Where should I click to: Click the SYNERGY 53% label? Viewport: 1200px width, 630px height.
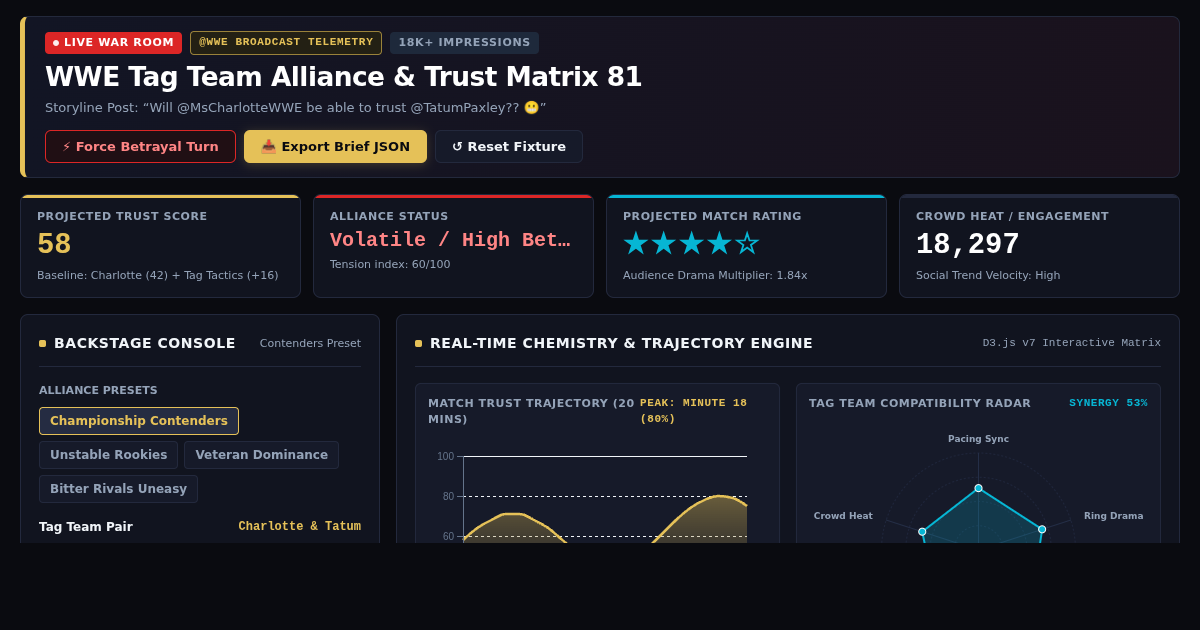[x=1108, y=403]
